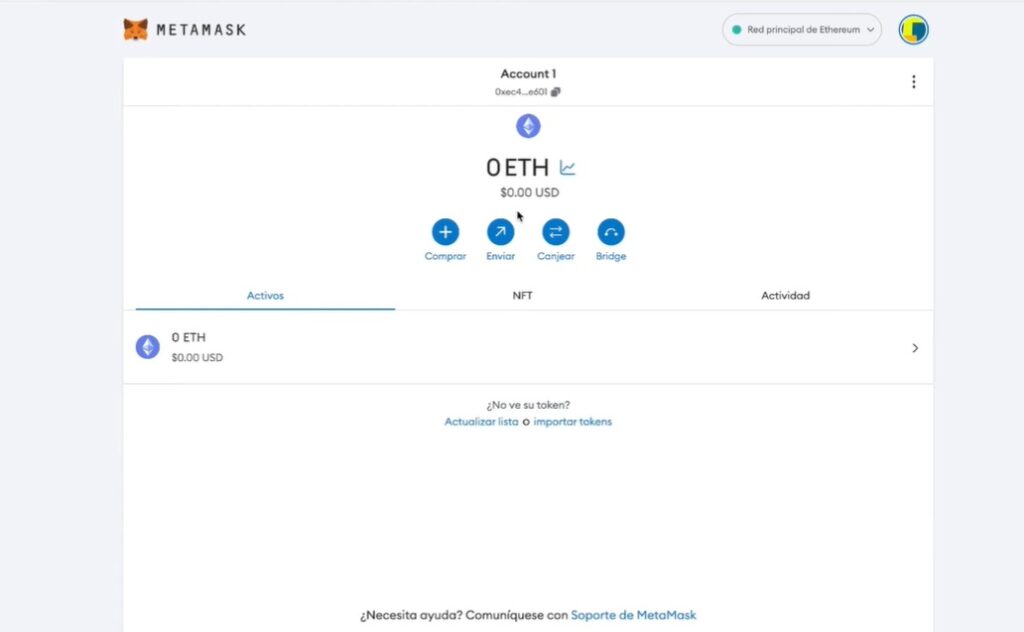The width and height of the screenshot is (1024, 632).
Task: Click the green network status dot
Action: pos(737,29)
